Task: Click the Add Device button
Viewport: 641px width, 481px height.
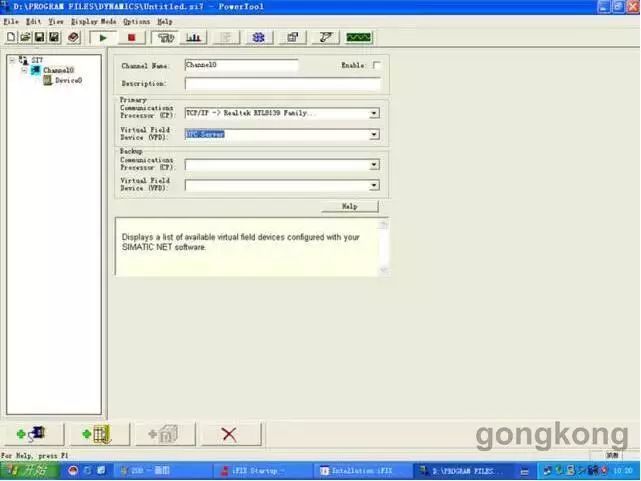Action: 97,433
